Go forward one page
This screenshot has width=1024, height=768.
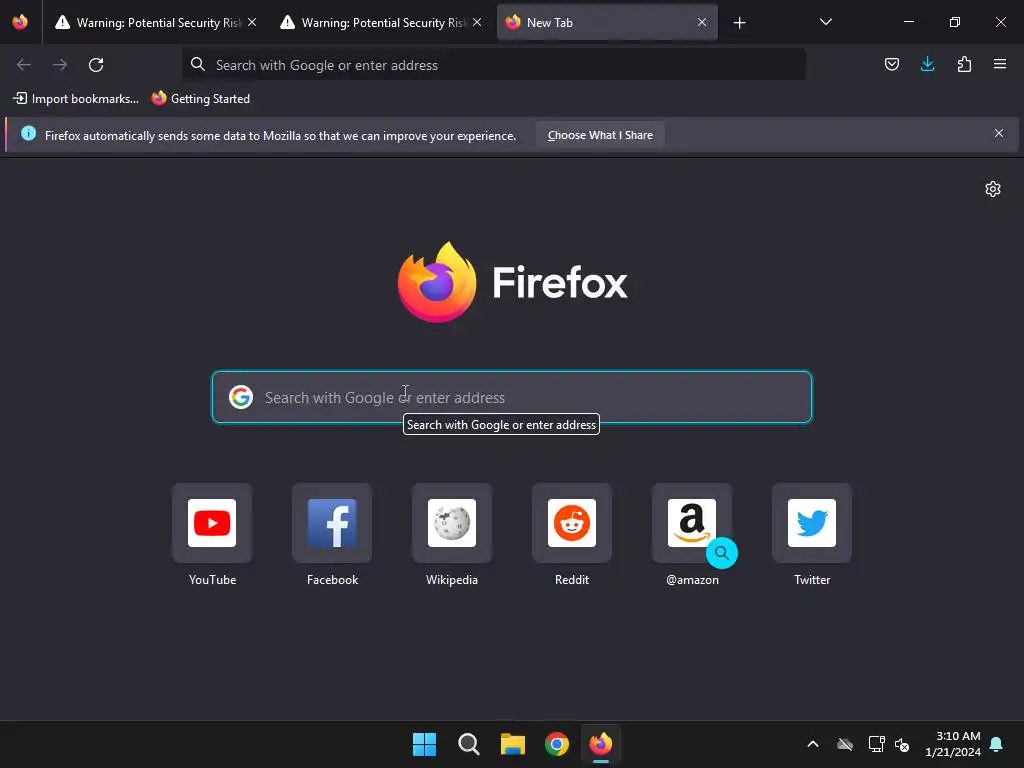point(59,65)
